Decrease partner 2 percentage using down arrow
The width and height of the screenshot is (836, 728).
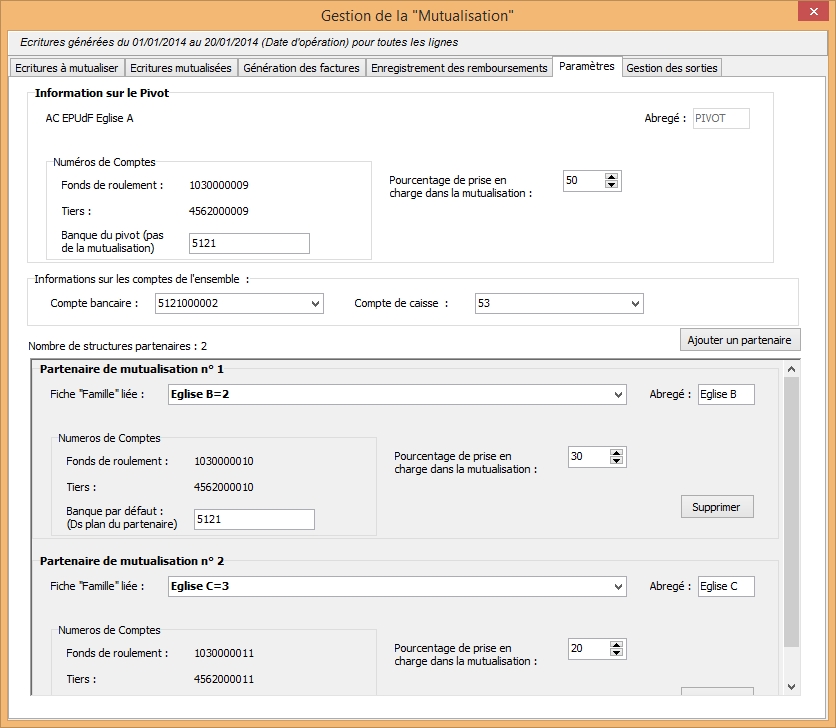coord(616,653)
